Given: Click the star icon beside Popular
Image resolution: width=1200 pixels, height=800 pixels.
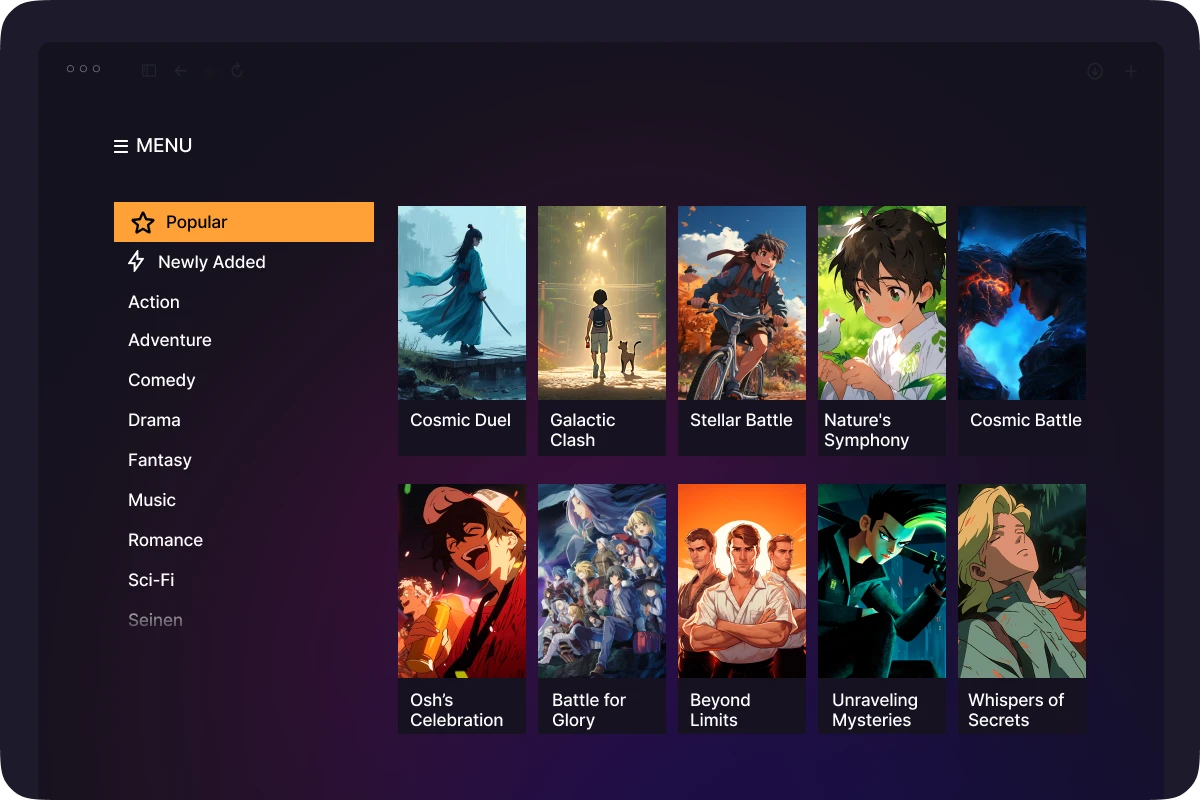Looking at the screenshot, I should pyautogui.click(x=143, y=221).
